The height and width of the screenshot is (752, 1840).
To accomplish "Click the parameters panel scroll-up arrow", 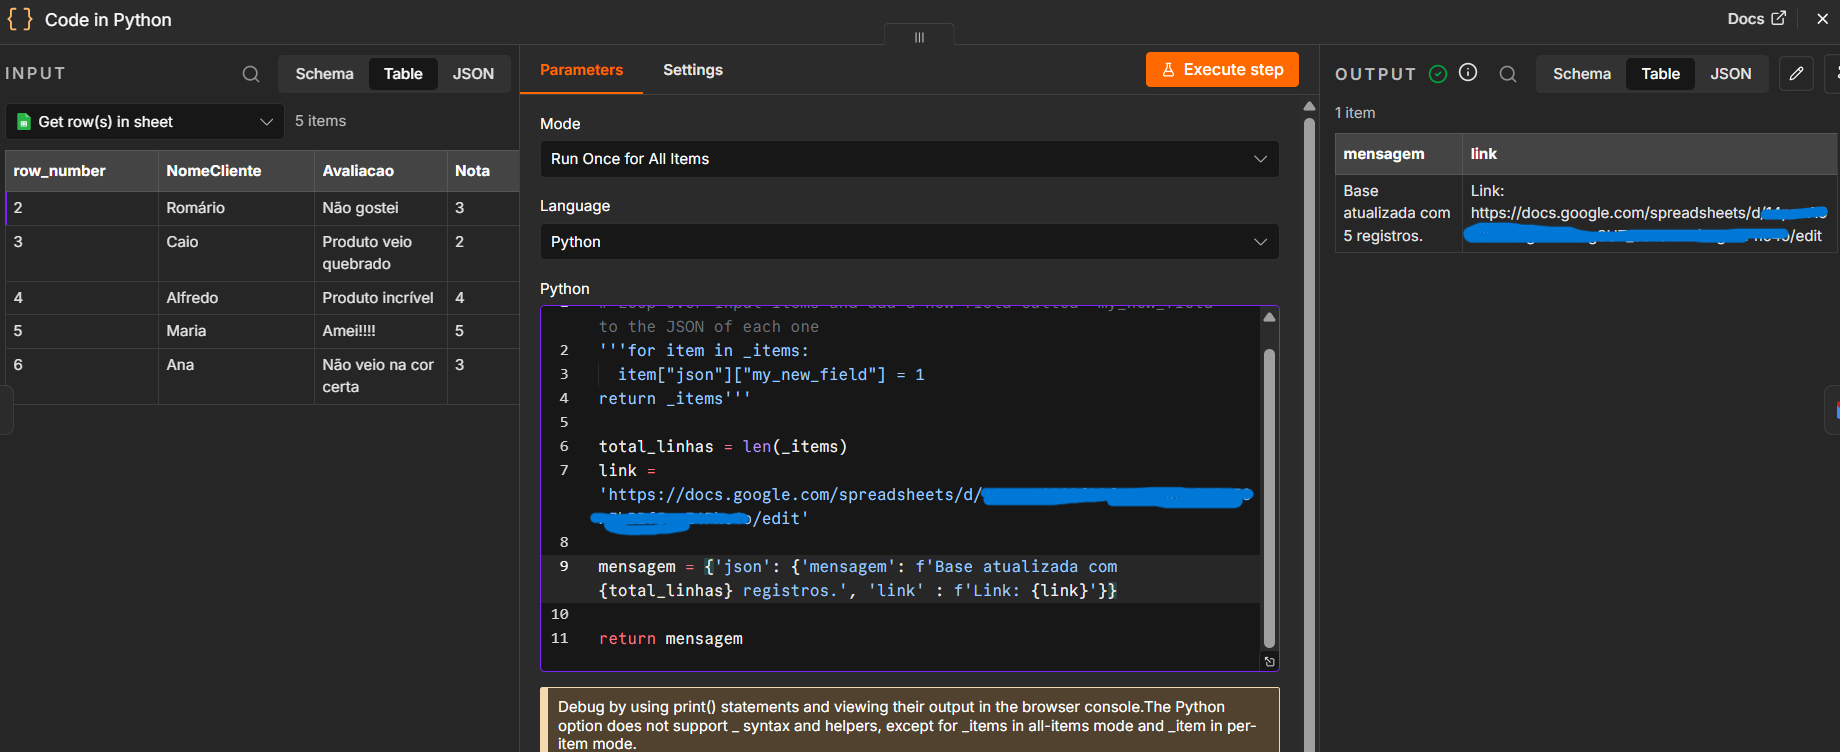I will (1309, 106).
